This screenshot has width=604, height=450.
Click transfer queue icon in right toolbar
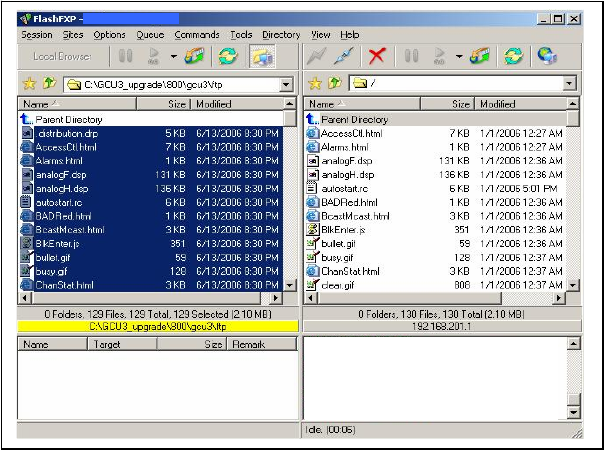[480, 56]
